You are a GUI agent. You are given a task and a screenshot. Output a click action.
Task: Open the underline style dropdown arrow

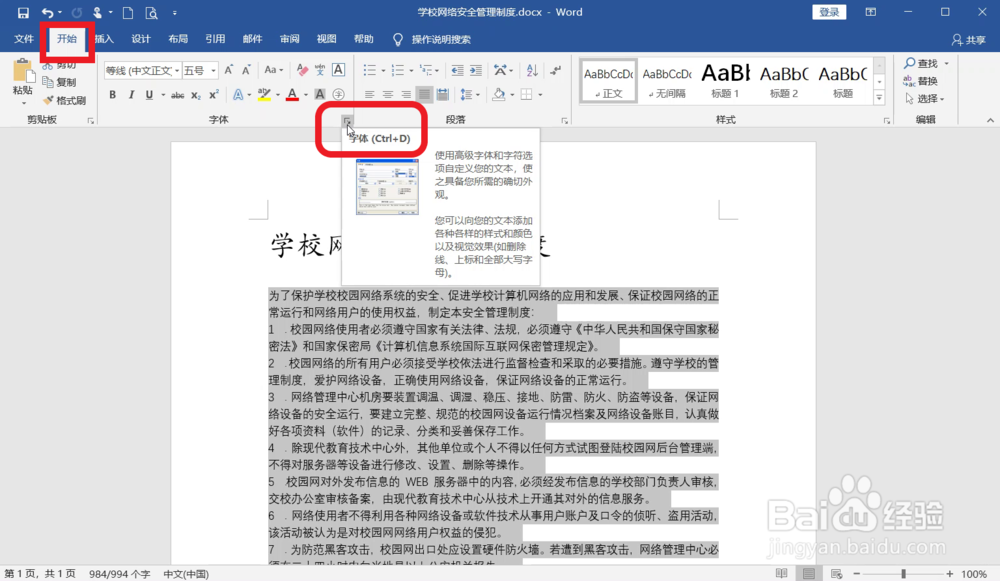point(163,94)
